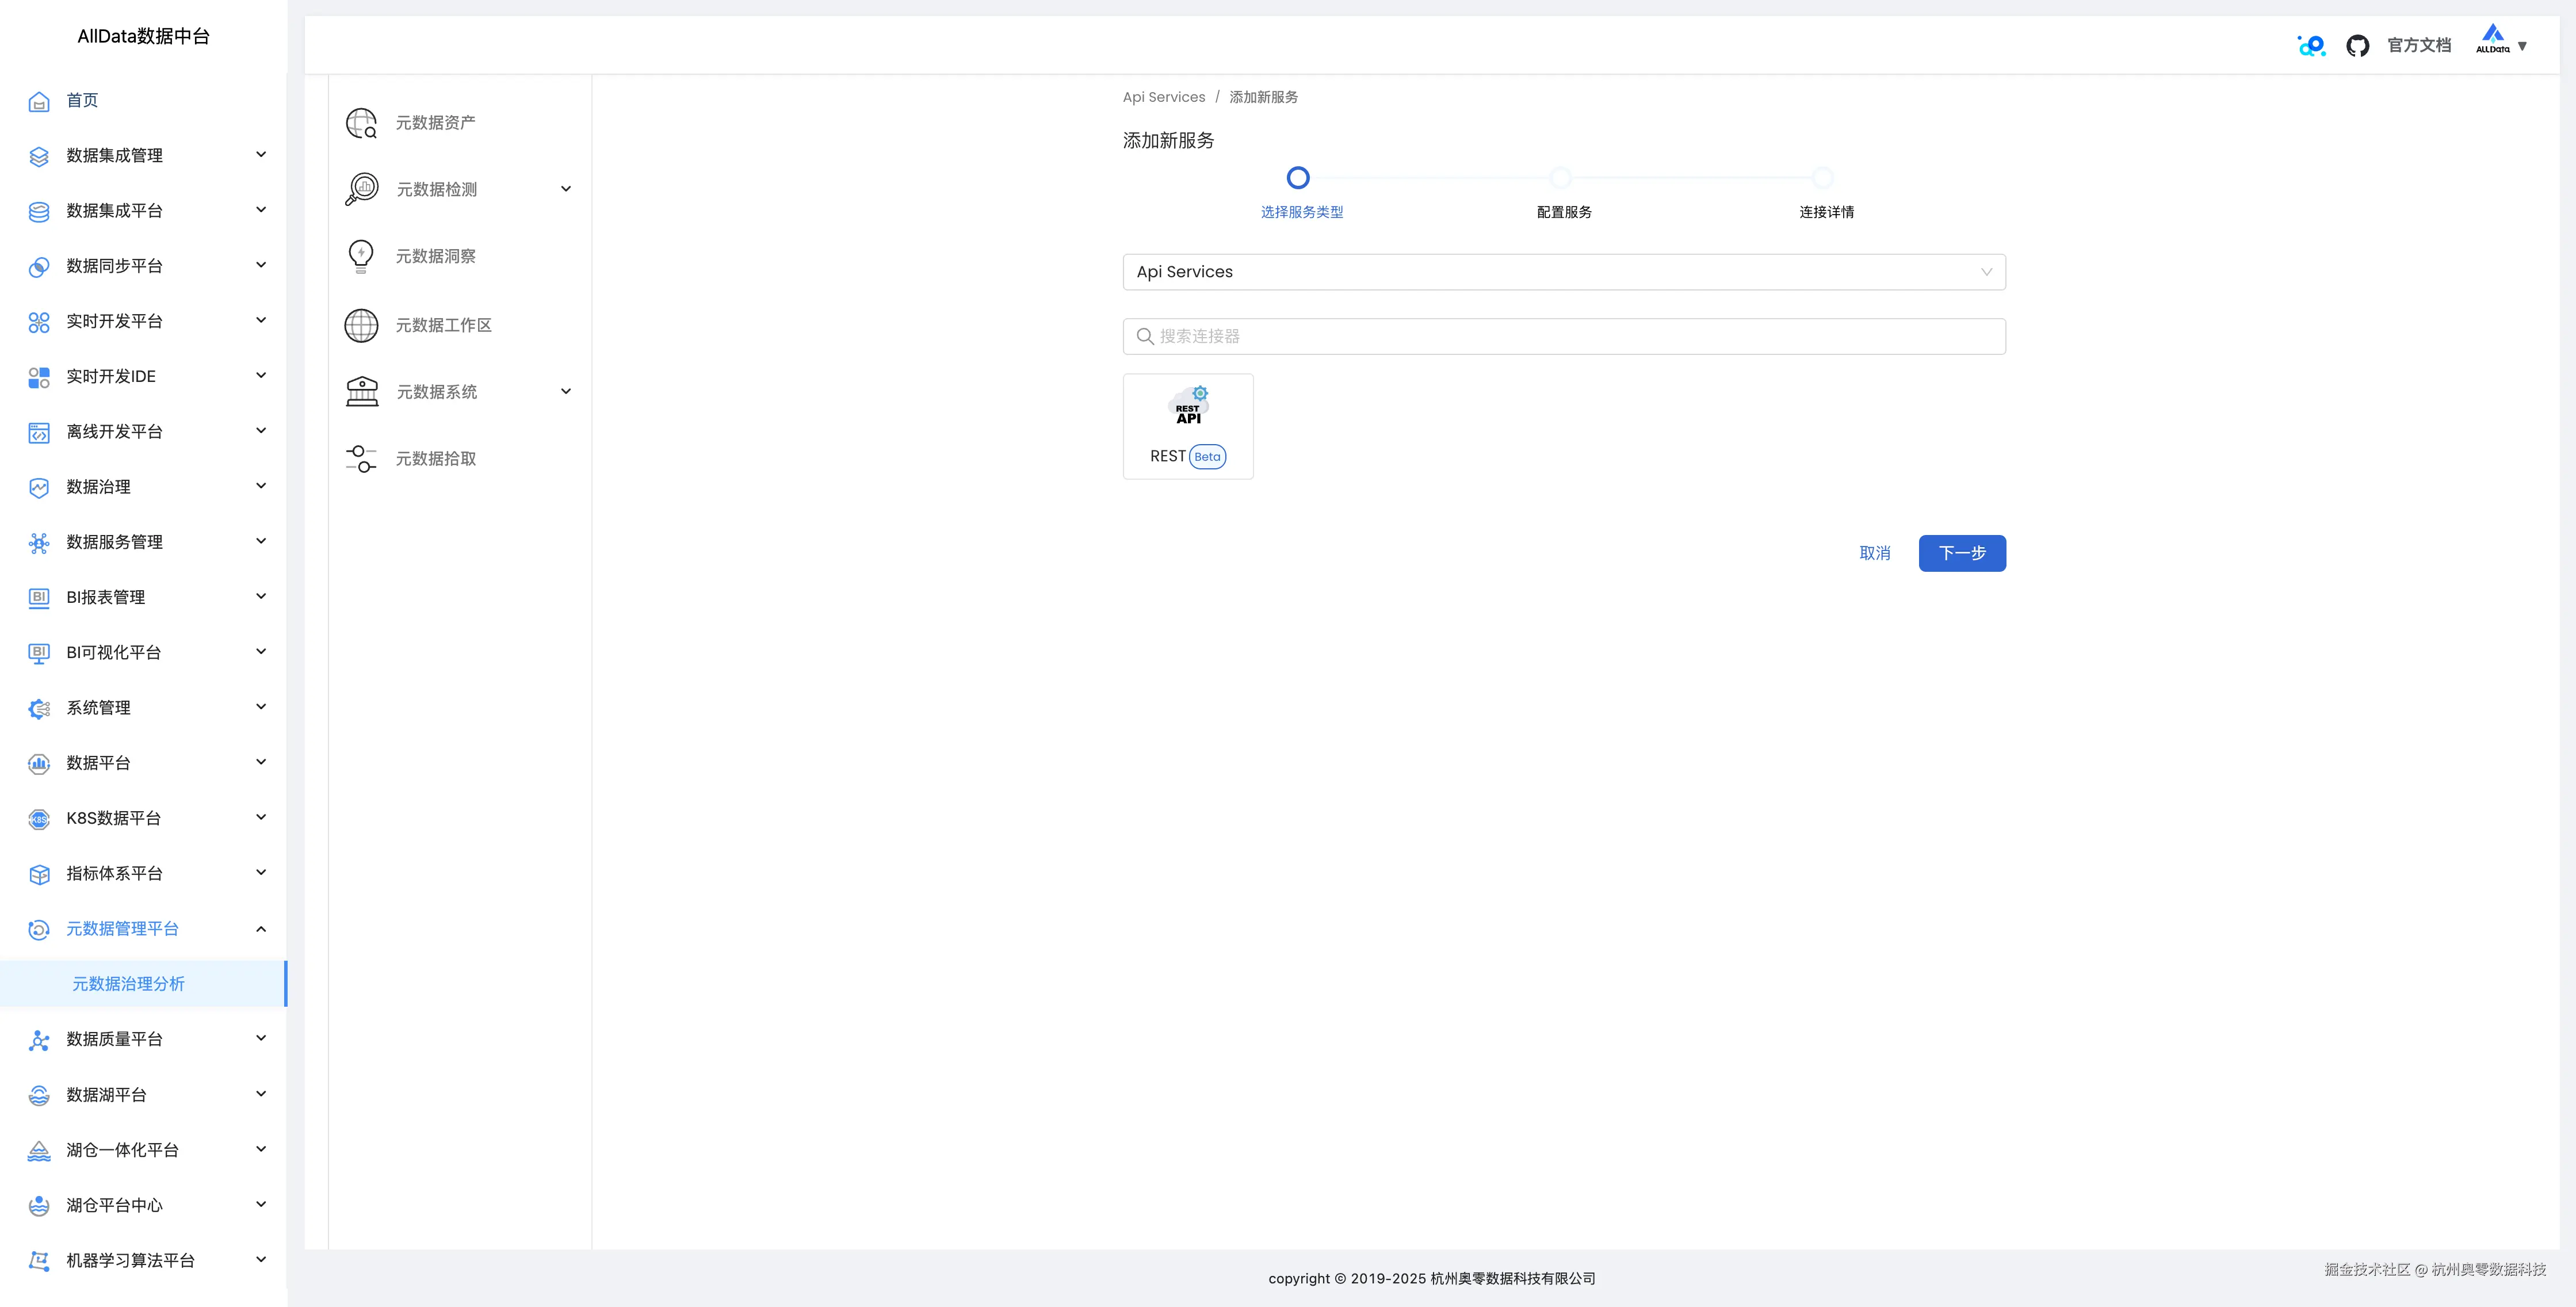Click the 首页 home icon
Image resolution: width=2576 pixels, height=1307 pixels.
click(39, 101)
